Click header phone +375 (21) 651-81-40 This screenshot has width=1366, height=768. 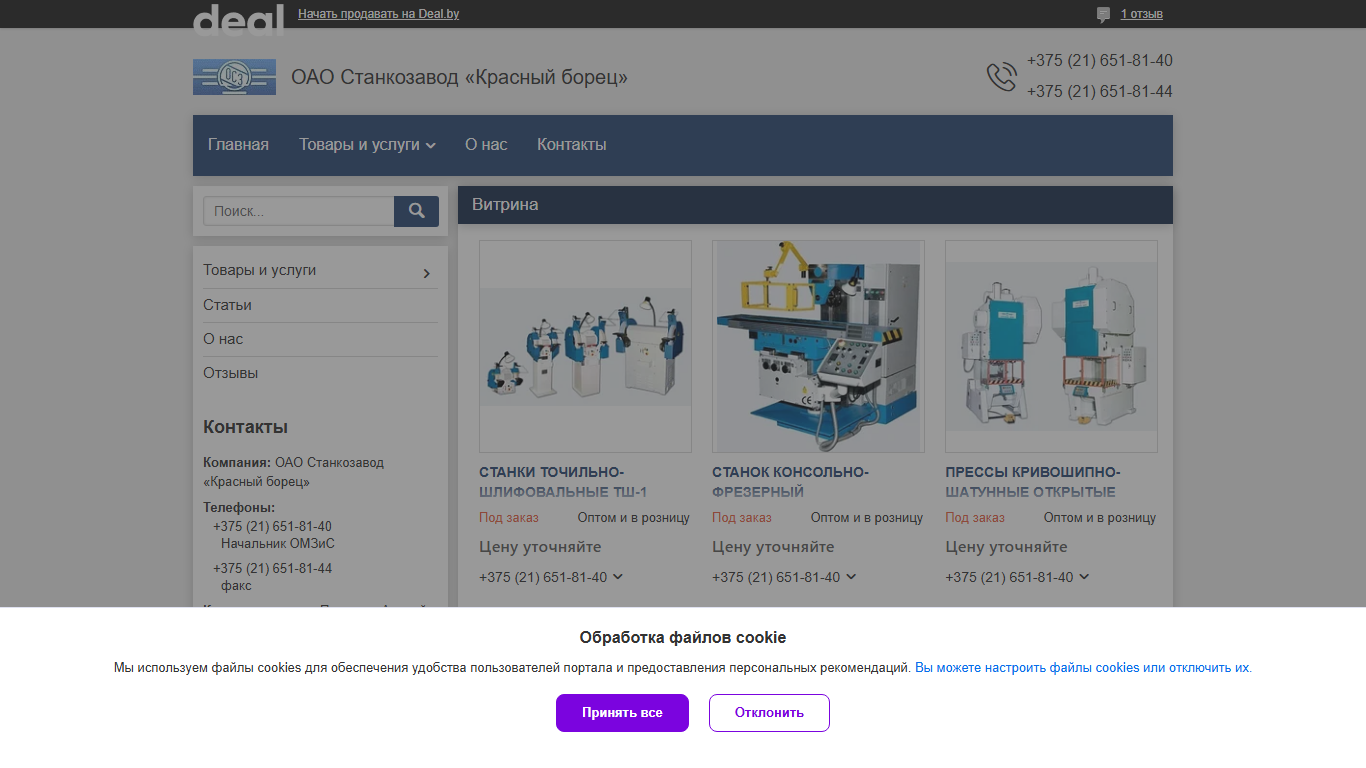tap(1100, 61)
